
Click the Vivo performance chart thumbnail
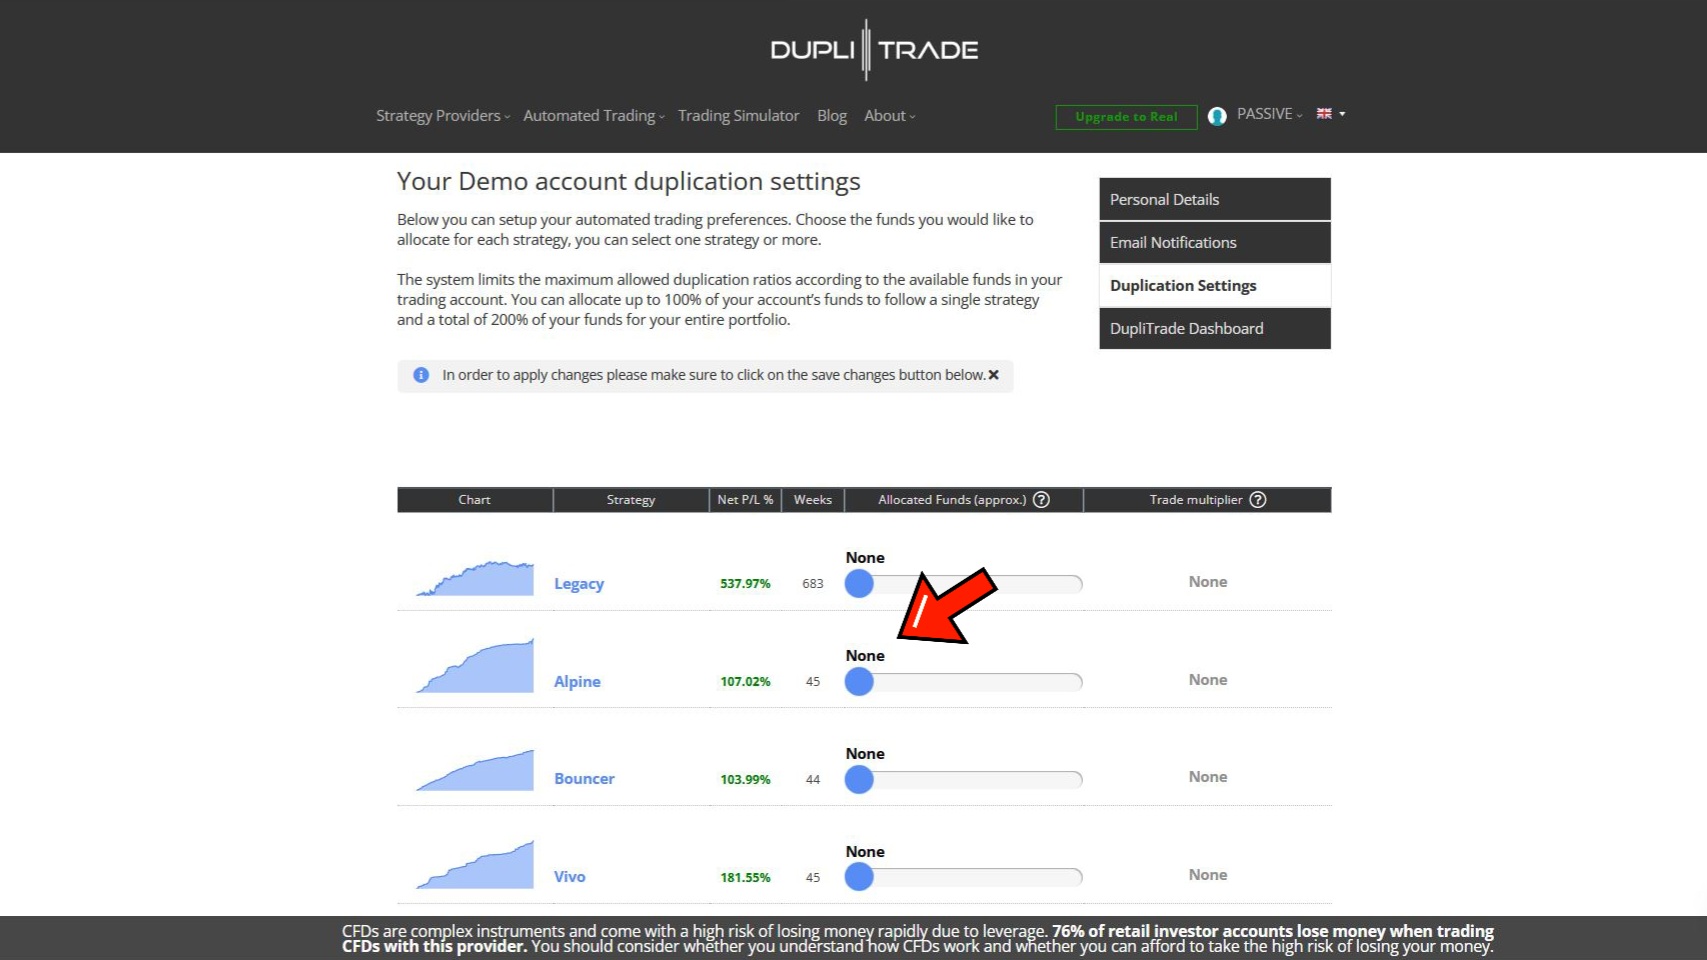[x=475, y=865]
